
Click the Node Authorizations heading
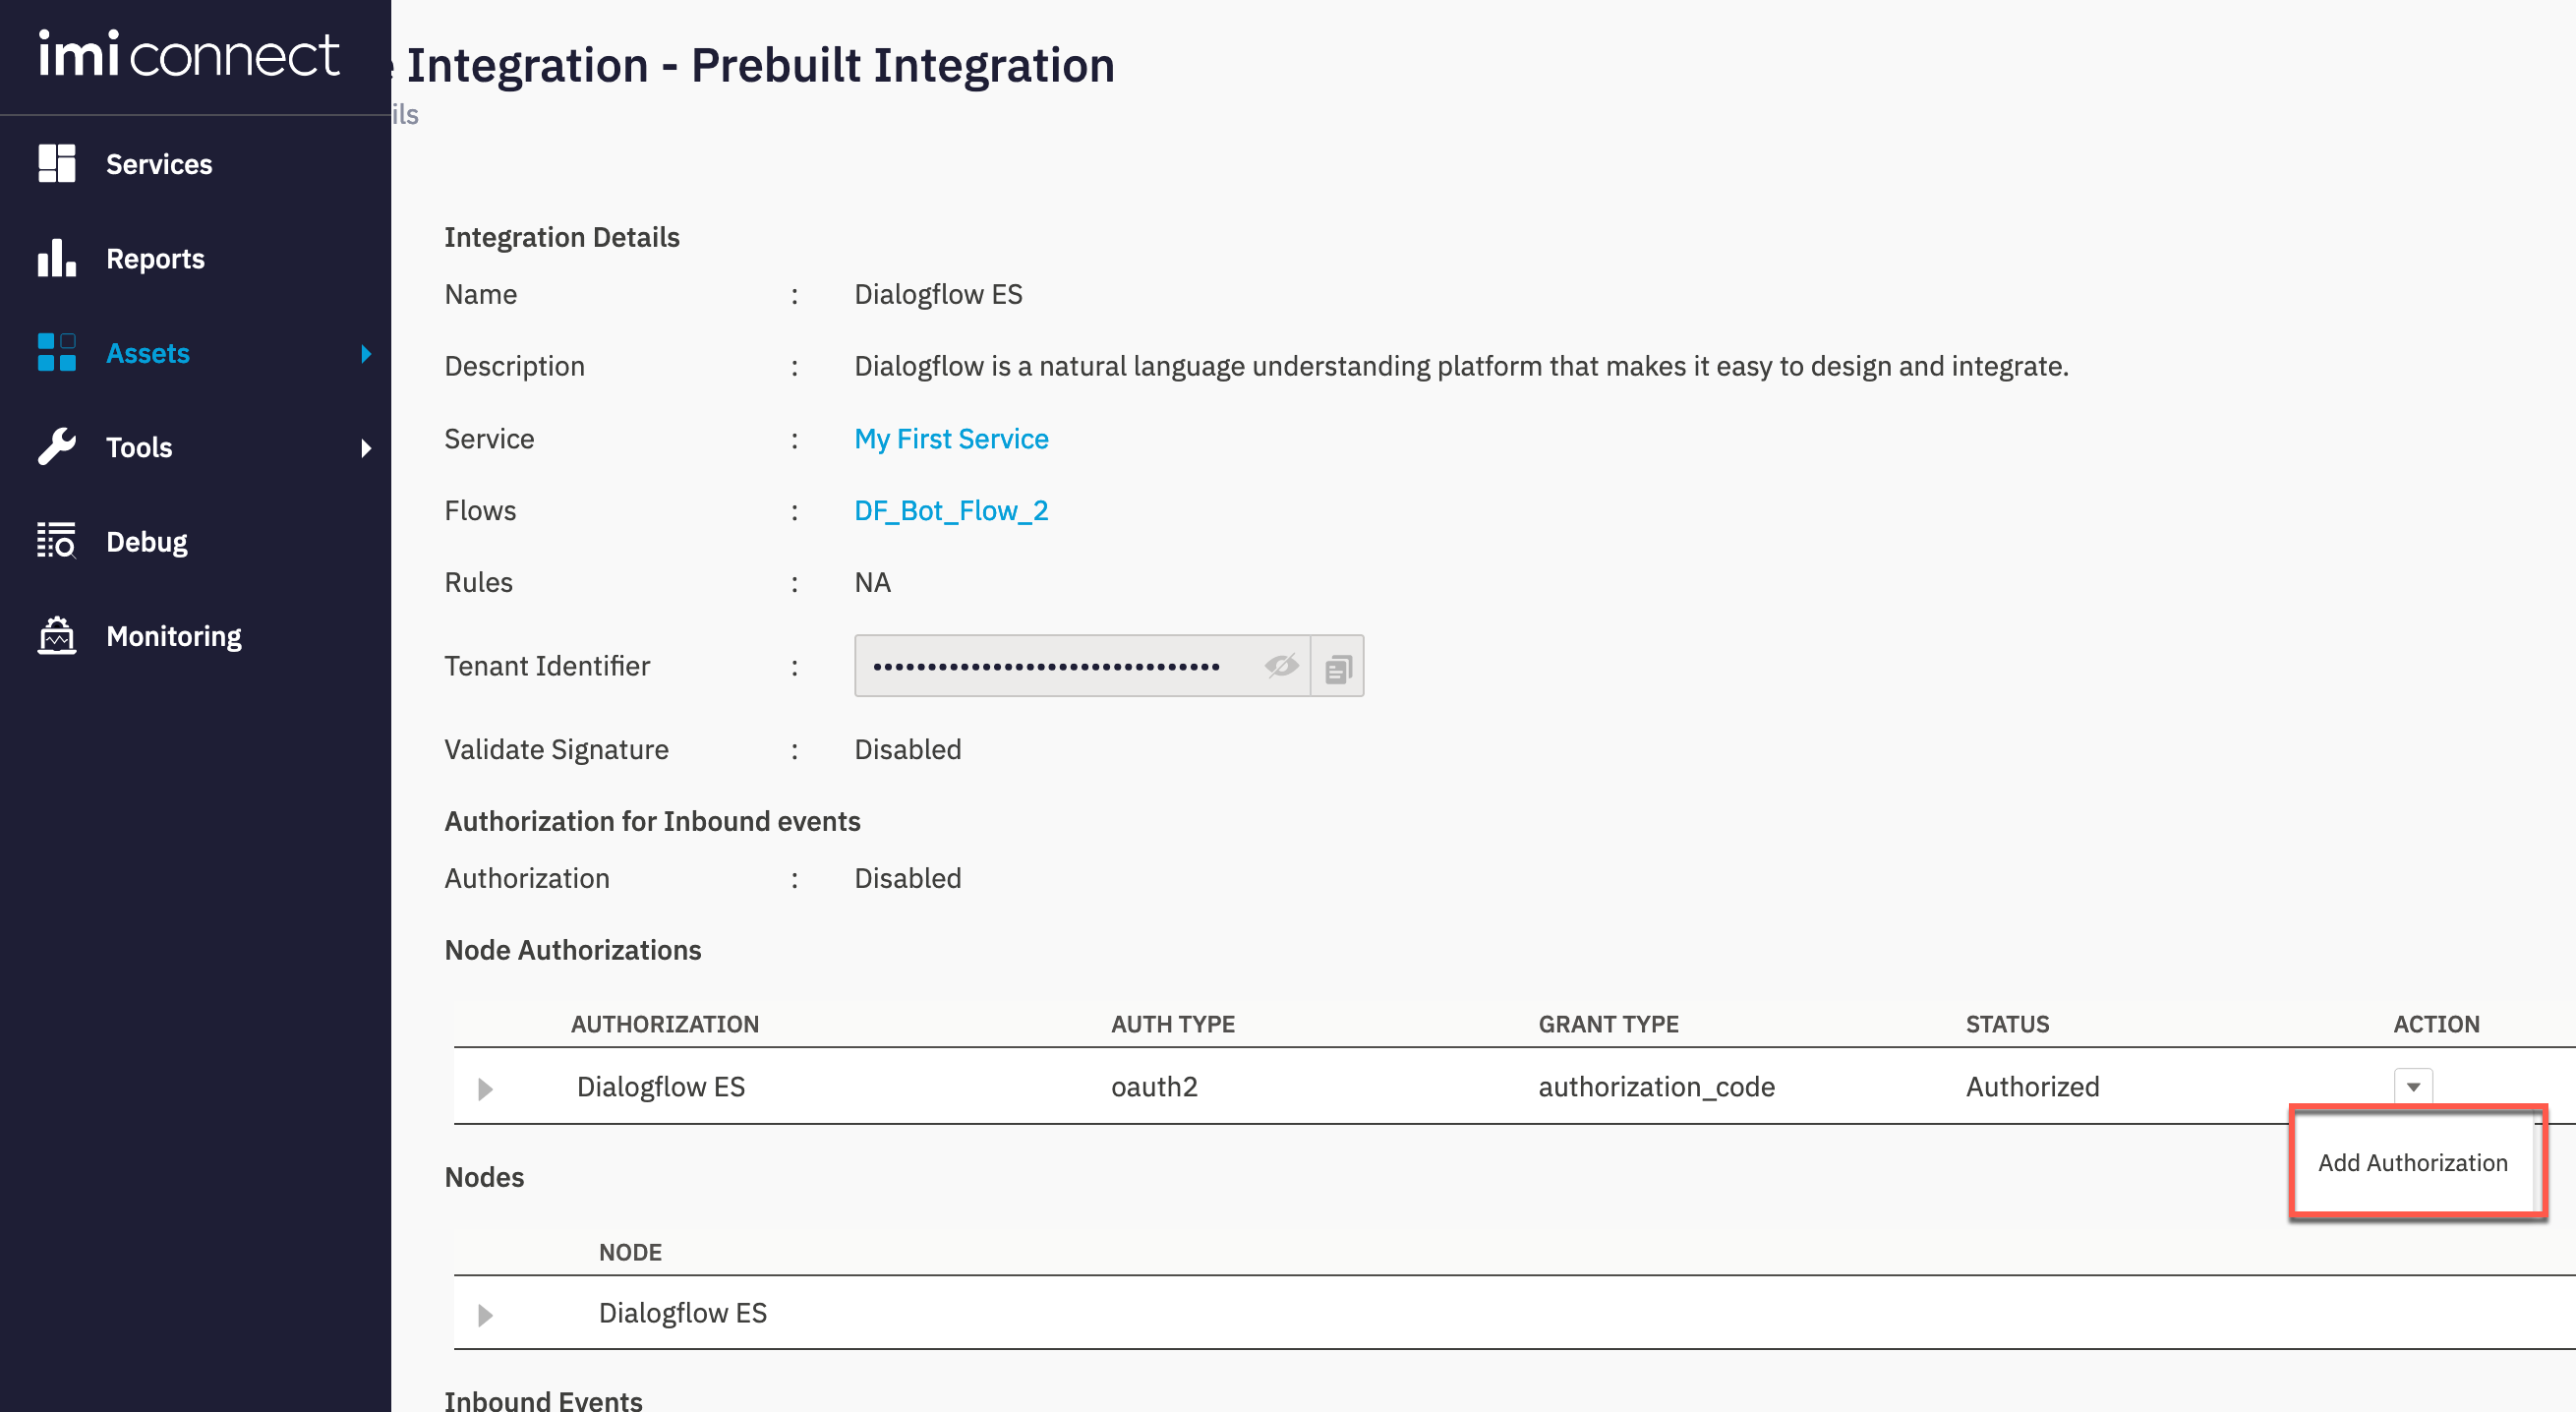tap(573, 950)
